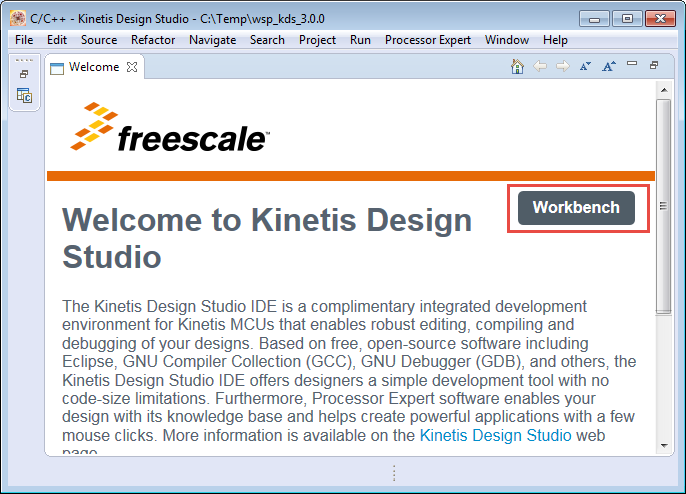Restore the Welcome view with top-right icon
This screenshot has height=494, width=686.
tap(654, 66)
